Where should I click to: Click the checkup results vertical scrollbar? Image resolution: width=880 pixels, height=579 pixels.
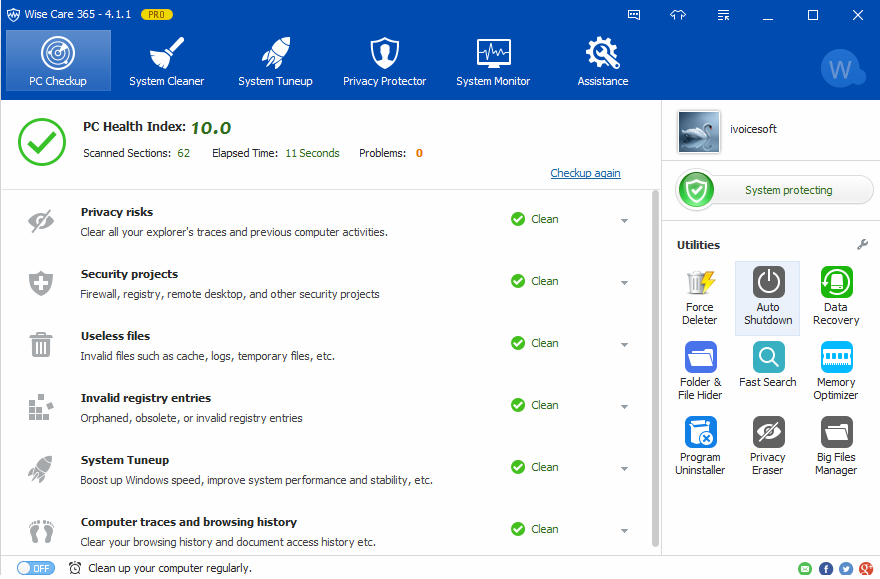tap(654, 368)
